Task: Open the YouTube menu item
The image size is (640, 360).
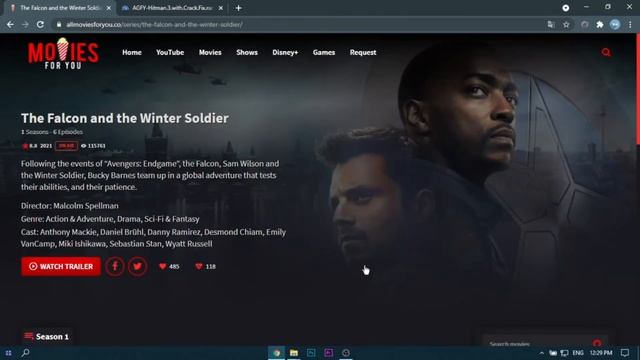Action: (170, 52)
